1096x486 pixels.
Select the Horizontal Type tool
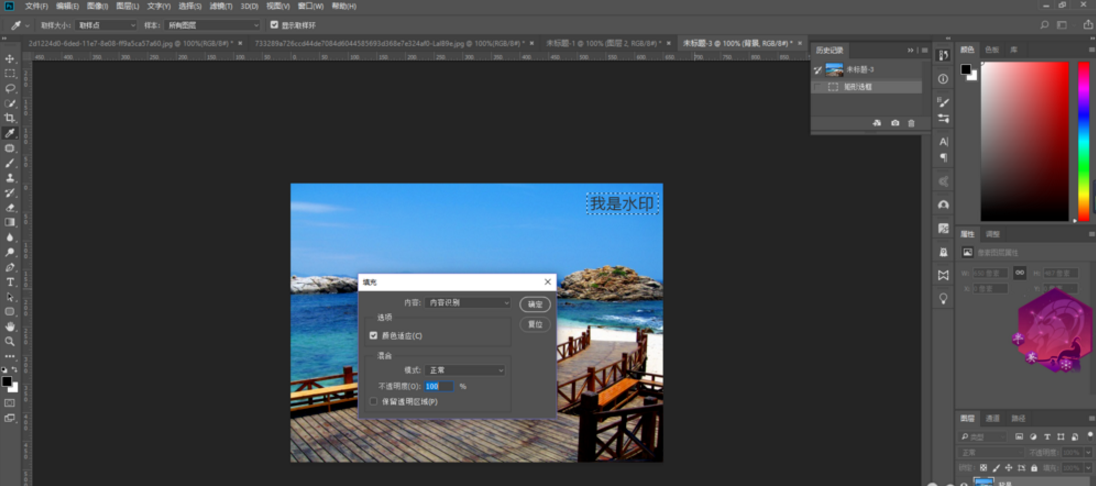pyautogui.click(x=10, y=282)
